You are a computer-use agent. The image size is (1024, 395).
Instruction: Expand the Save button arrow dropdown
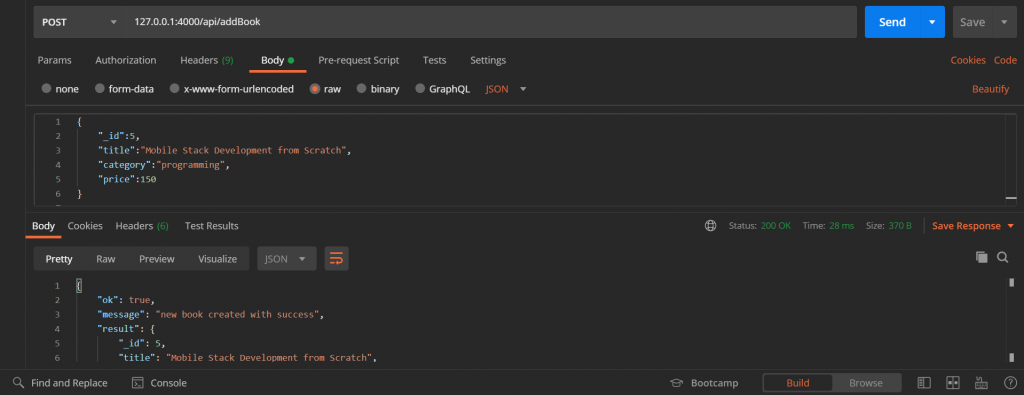point(1004,22)
